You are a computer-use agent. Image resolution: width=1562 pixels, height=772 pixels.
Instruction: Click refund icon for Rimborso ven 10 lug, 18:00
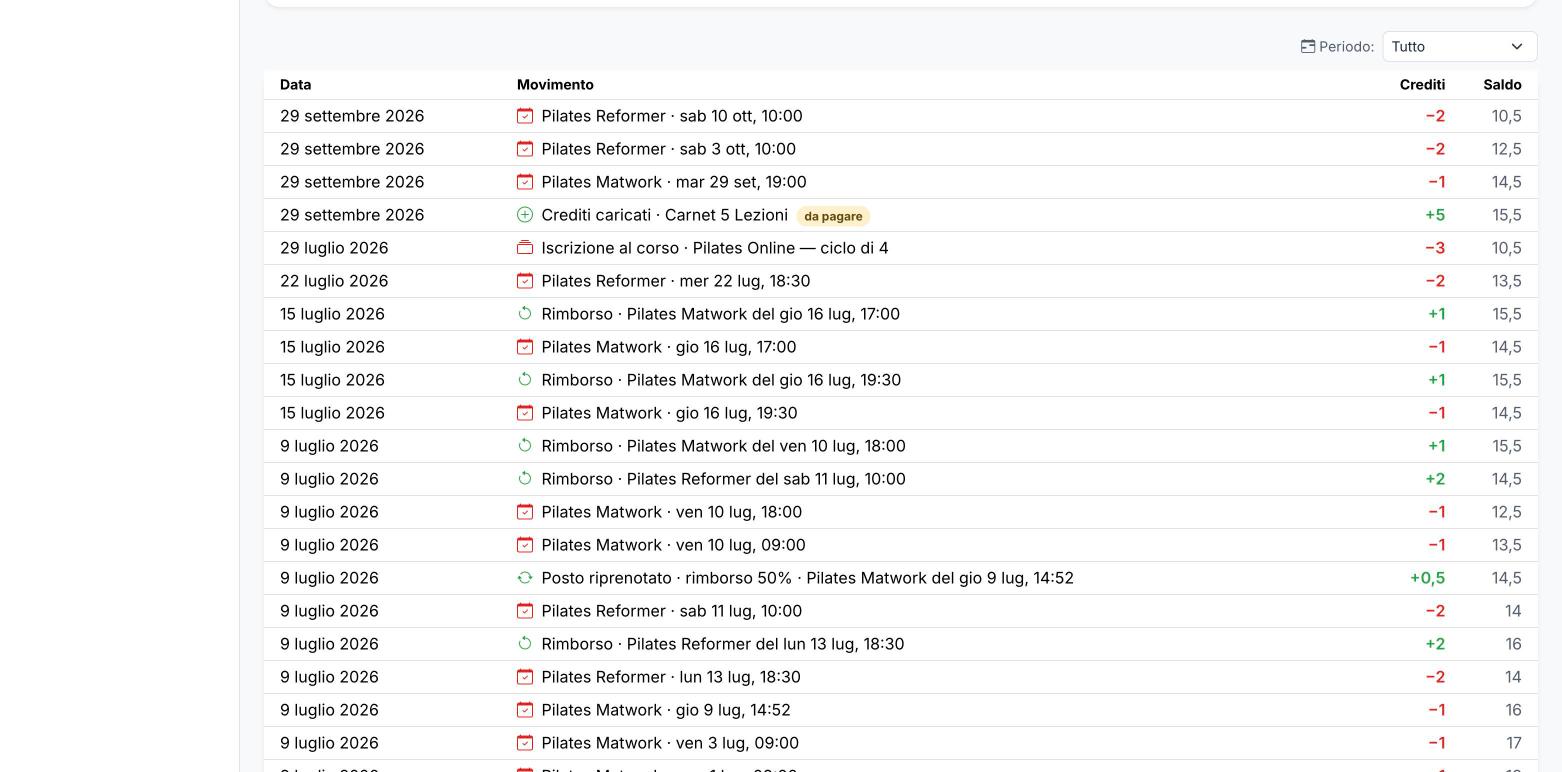(x=525, y=446)
